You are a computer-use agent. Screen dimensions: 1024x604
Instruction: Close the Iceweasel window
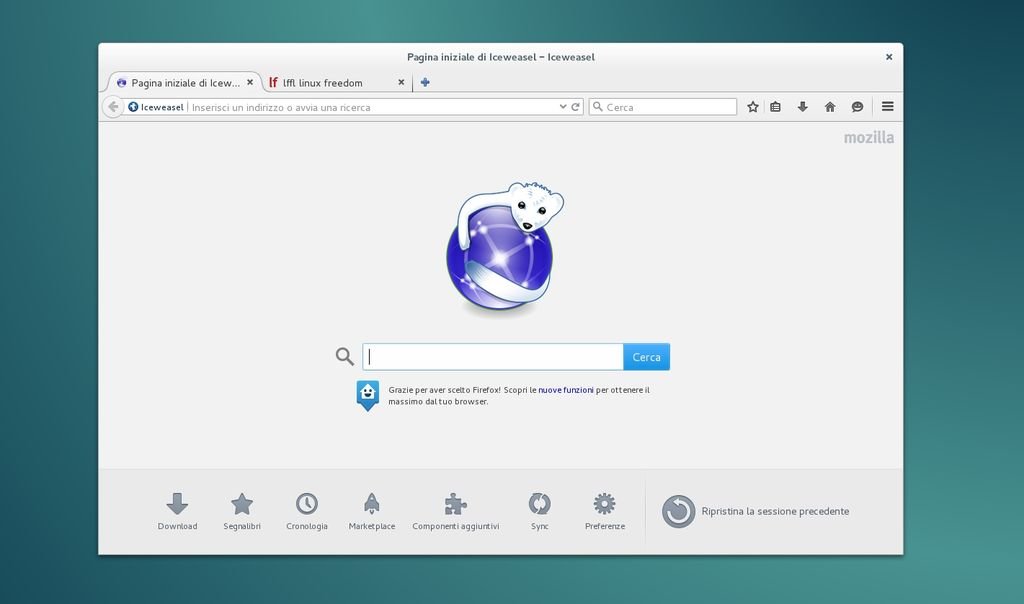pos(889,57)
